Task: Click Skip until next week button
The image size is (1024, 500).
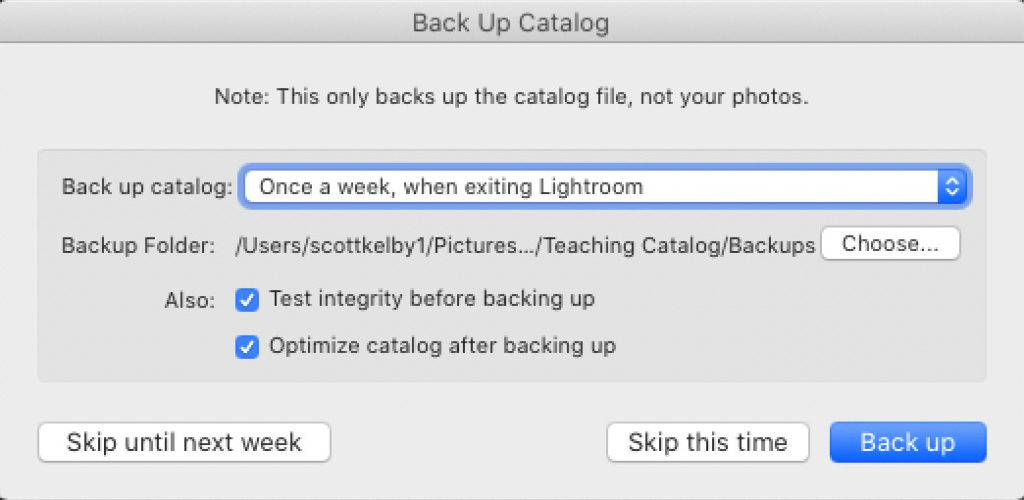Action: 184,443
